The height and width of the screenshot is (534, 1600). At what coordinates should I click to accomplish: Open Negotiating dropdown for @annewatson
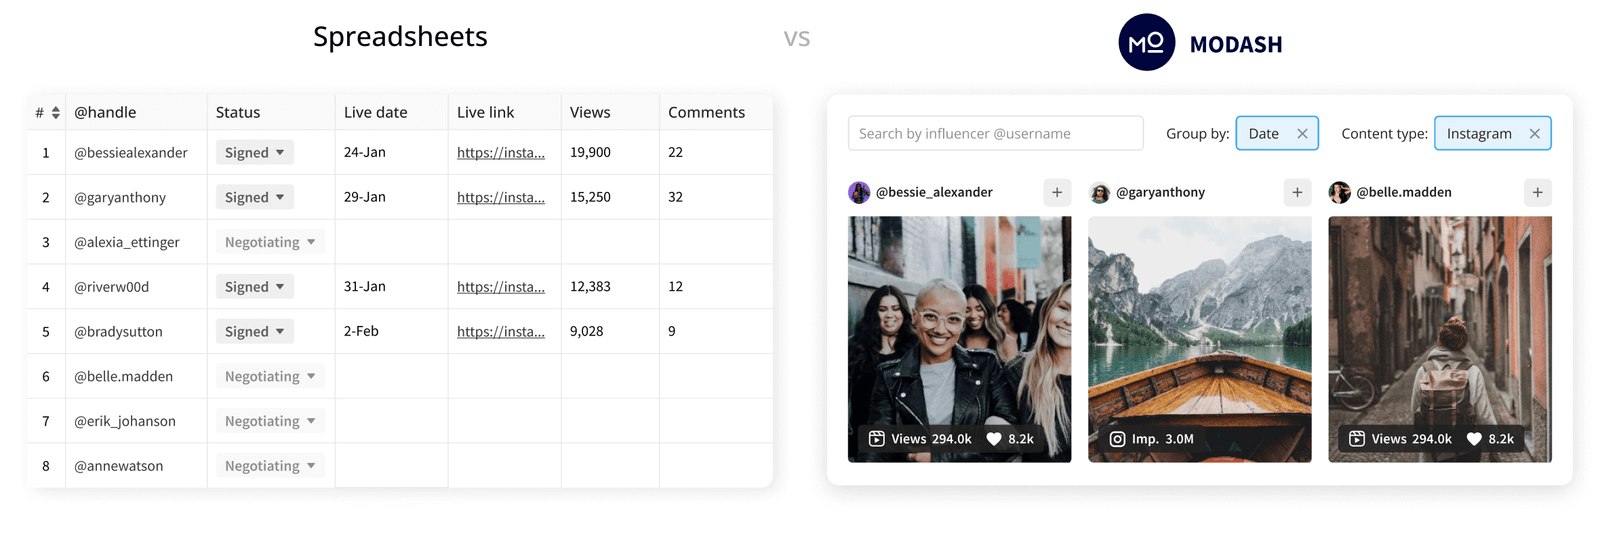pyautogui.click(x=269, y=466)
